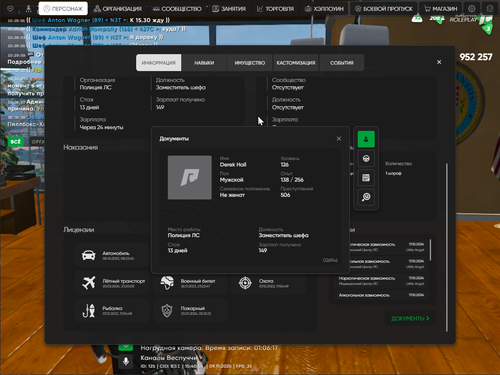Select the magnifier search icon in side strip
The width and height of the screenshot is (500, 375).
tap(366, 197)
